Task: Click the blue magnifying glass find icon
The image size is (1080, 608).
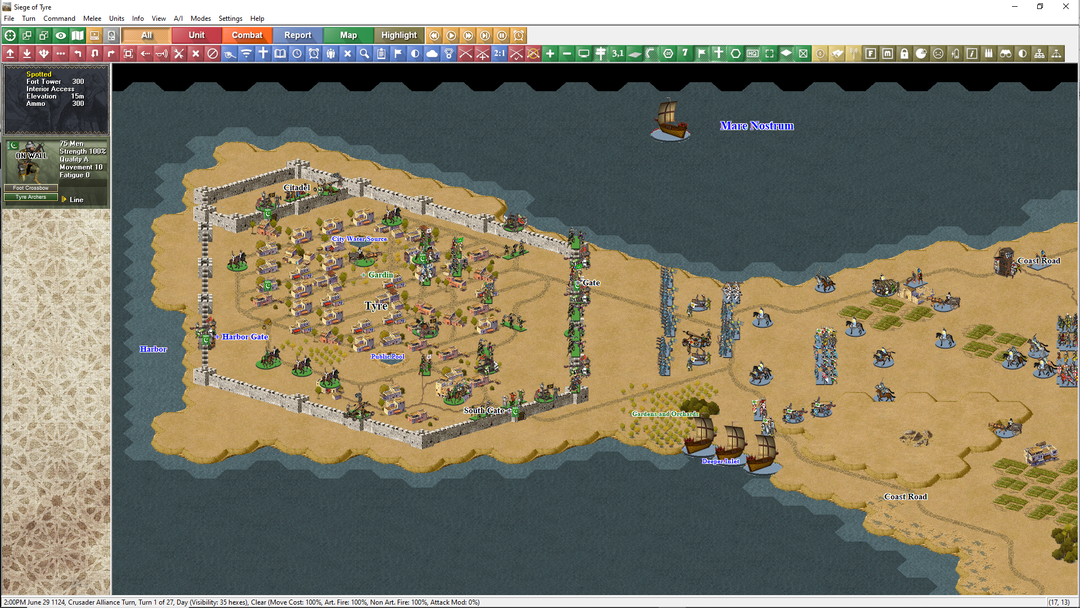Action: point(364,53)
